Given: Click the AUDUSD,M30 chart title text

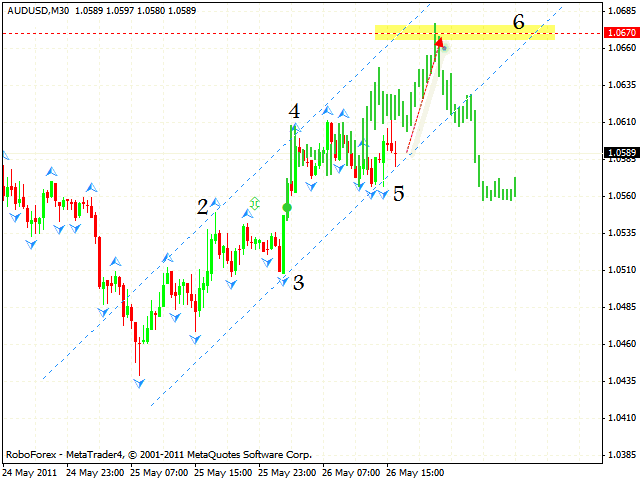Looking at the screenshot, I should point(38,11).
